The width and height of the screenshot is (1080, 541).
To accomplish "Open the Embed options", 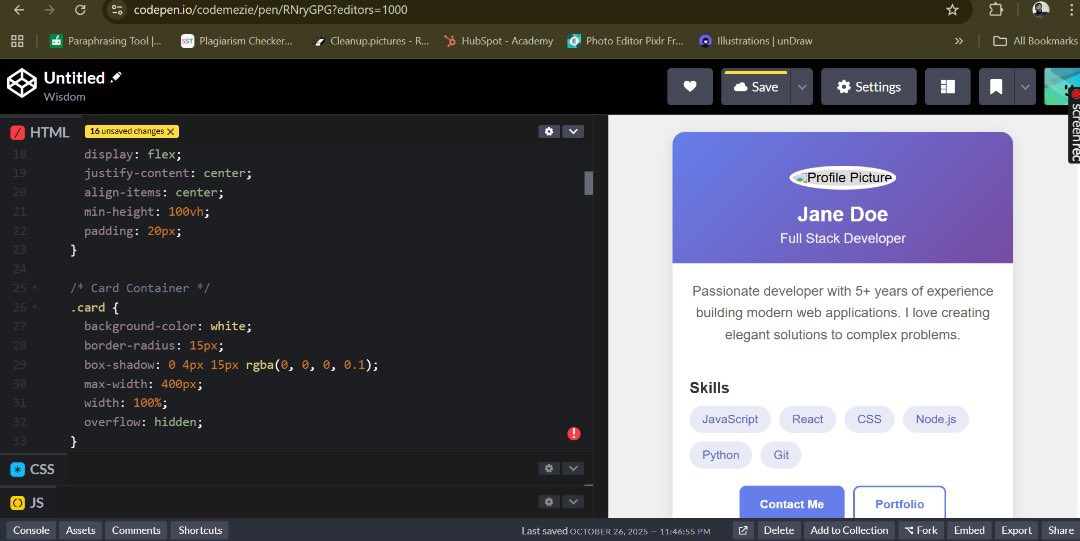I will 969,530.
